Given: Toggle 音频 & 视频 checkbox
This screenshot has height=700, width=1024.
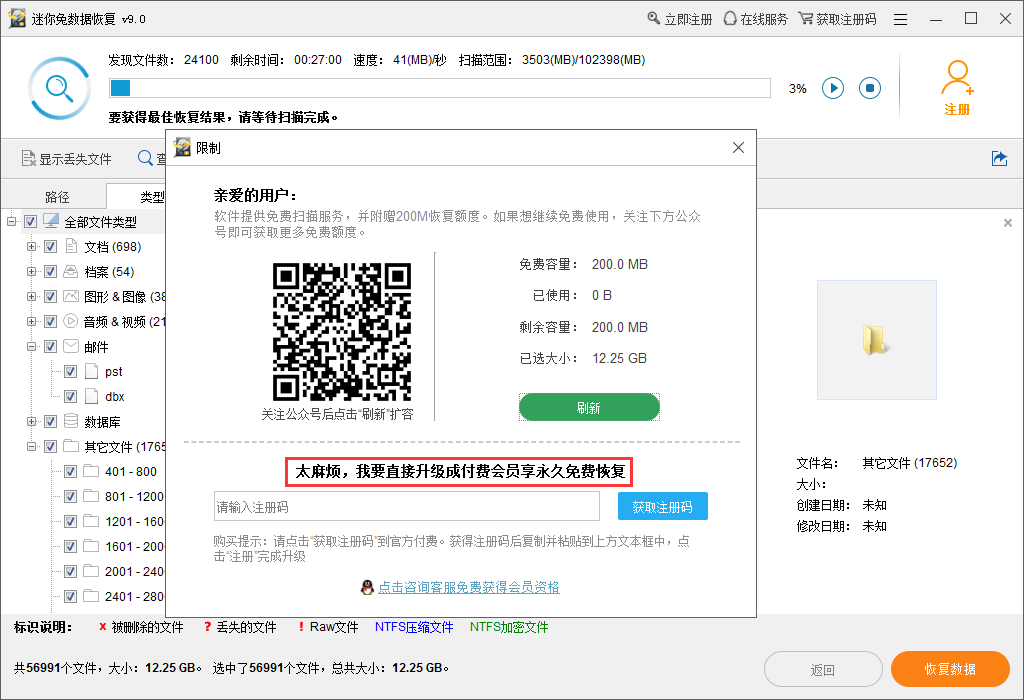Looking at the screenshot, I should pyautogui.click(x=50, y=321).
